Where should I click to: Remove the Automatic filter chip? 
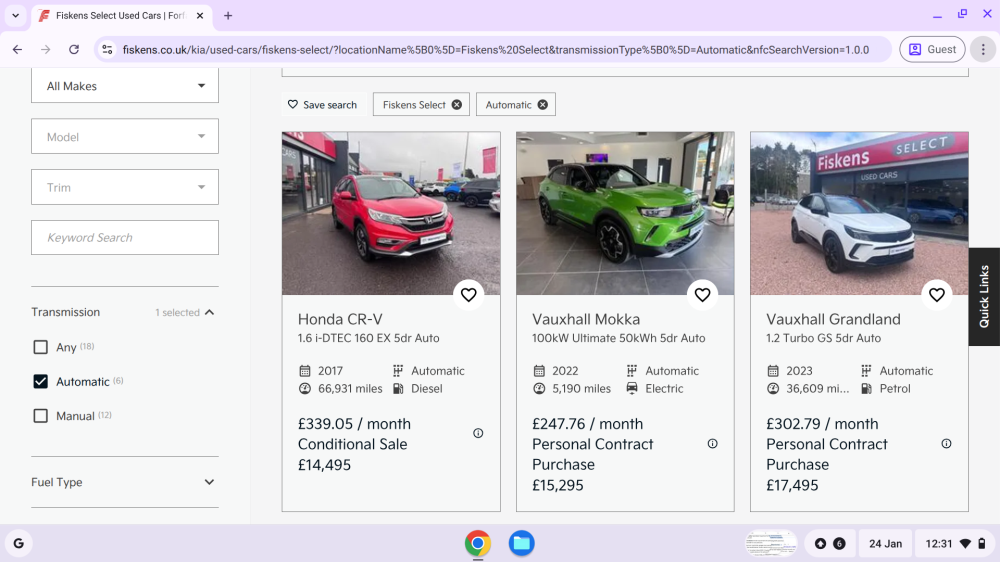[x=542, y=105]
